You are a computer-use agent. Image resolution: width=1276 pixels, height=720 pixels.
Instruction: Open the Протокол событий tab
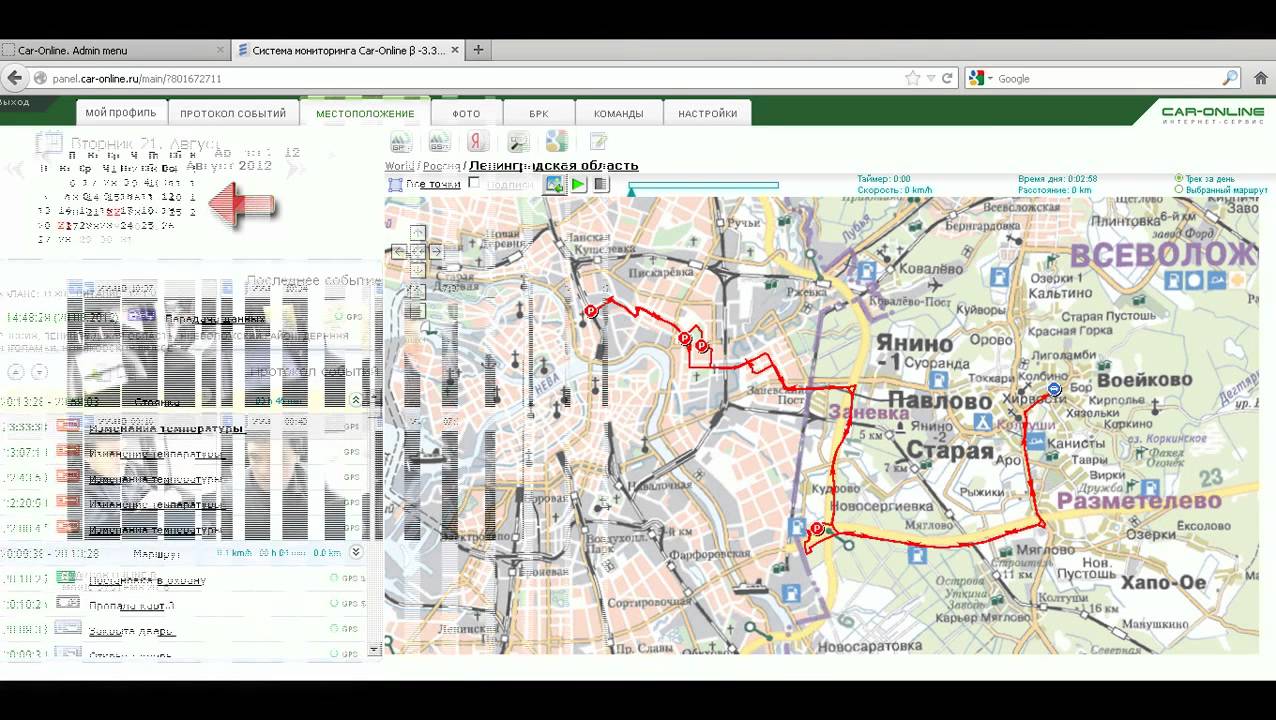click(233, 113)
